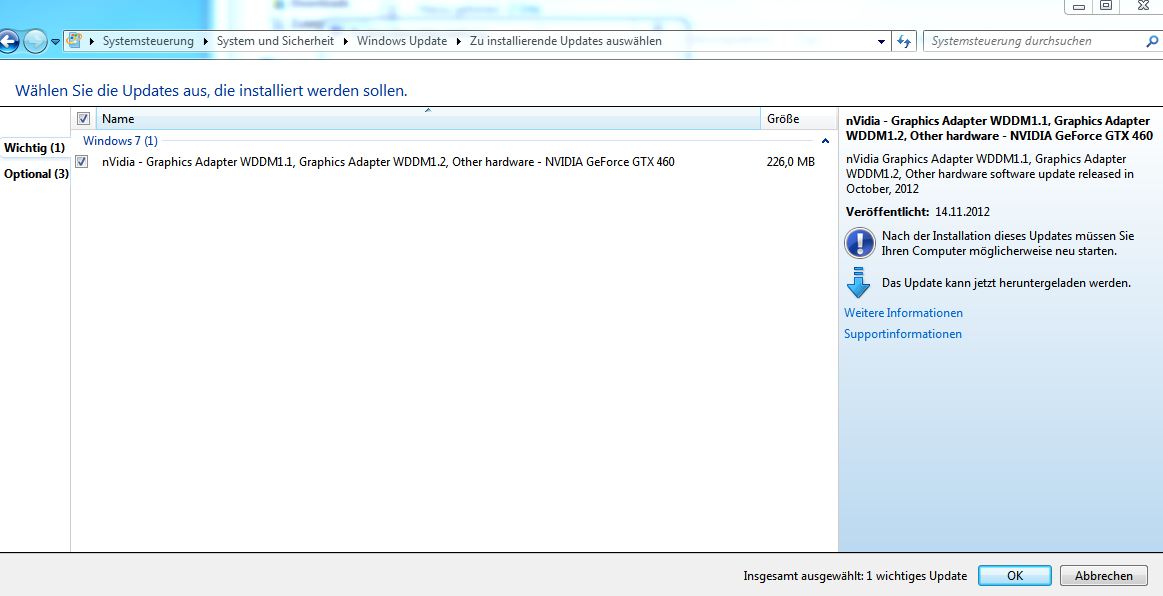The image size is (1163, 596).
Task: Collapse the Windows 7 (1) group
Action: coord(825,141)
